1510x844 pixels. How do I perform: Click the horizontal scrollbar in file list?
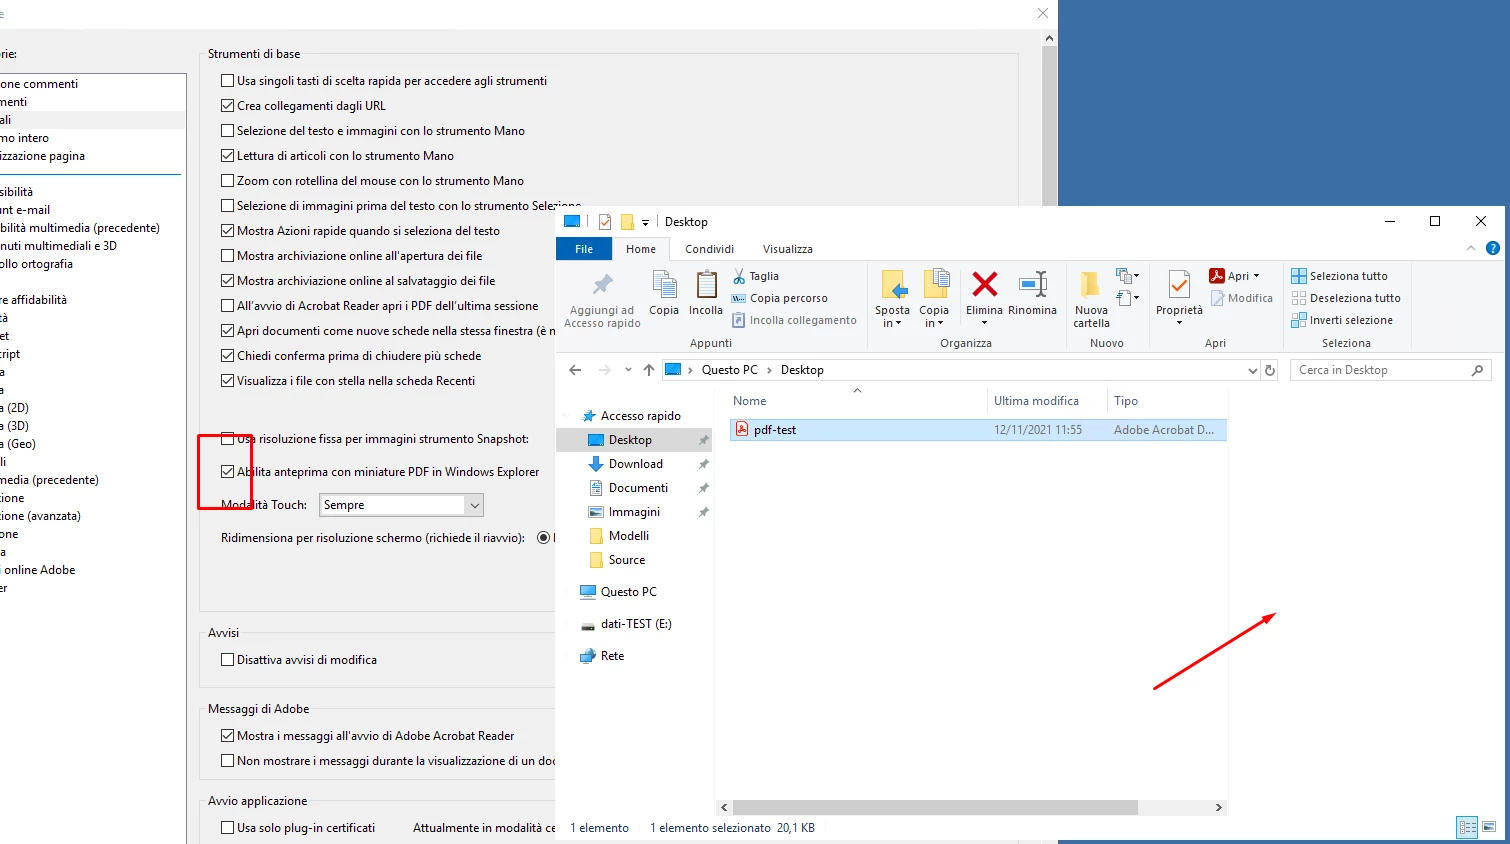pos(935,807)
